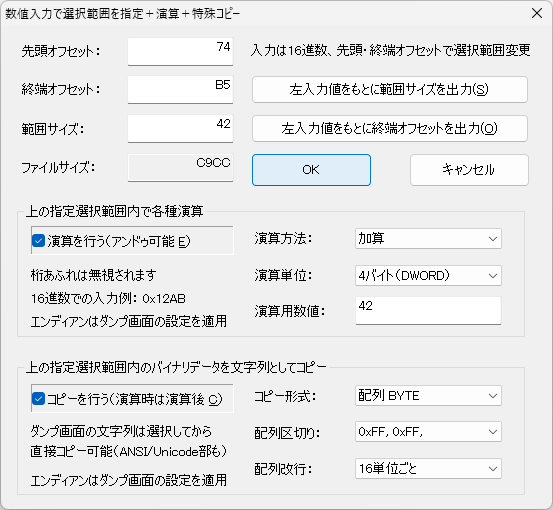This screenshot has width=553, height=510.
Task: Click the 先頭オフセット label
Action: 61,51
